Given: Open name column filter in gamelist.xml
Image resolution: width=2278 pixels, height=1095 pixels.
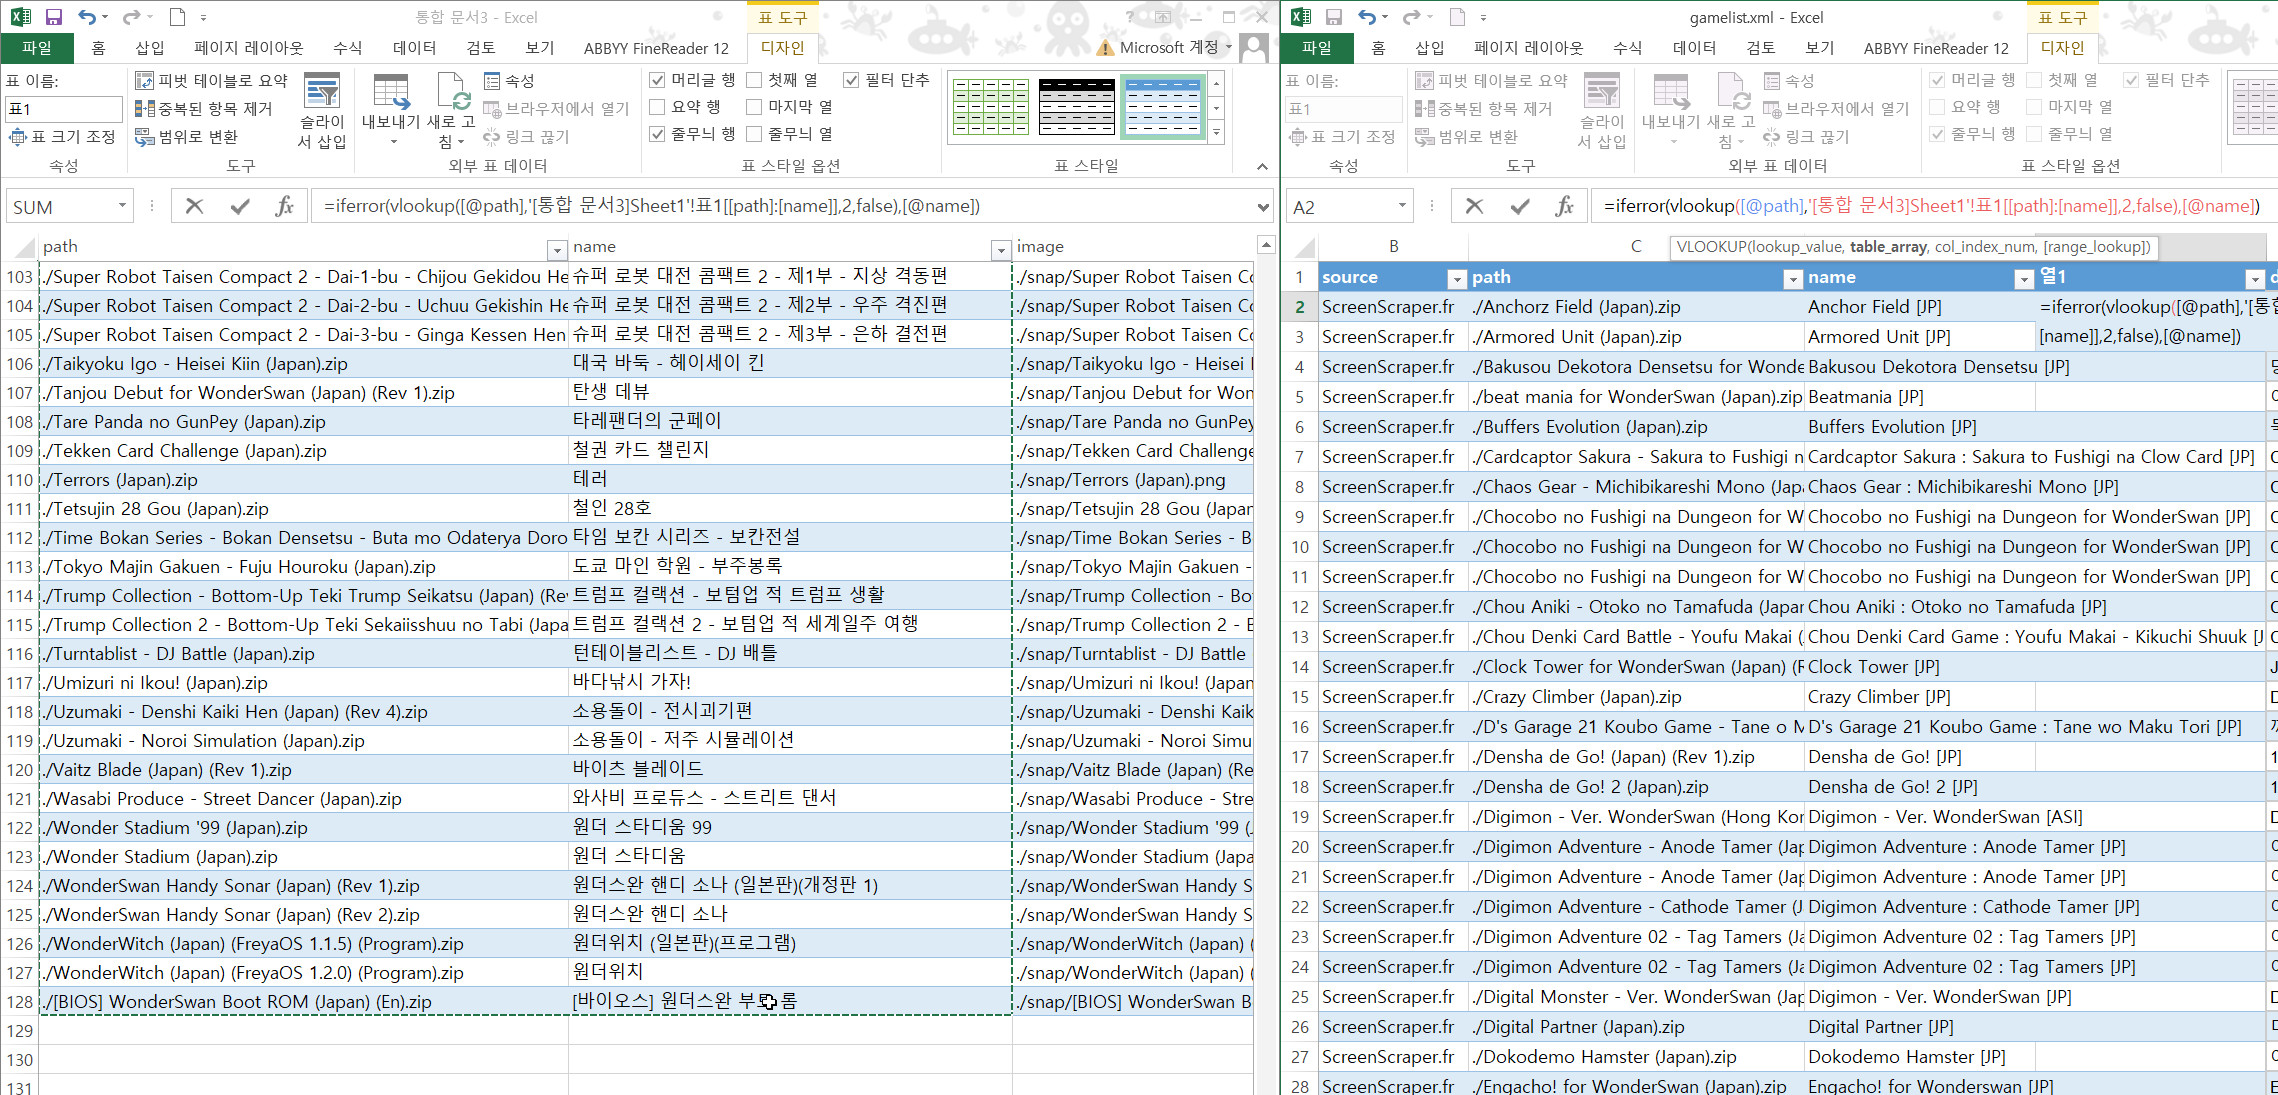Looking at the screenshot, I should 2024,279.
